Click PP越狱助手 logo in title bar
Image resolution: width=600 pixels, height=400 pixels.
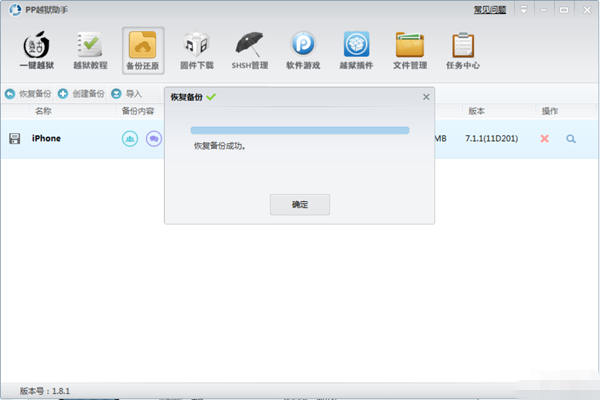(15, 10)
